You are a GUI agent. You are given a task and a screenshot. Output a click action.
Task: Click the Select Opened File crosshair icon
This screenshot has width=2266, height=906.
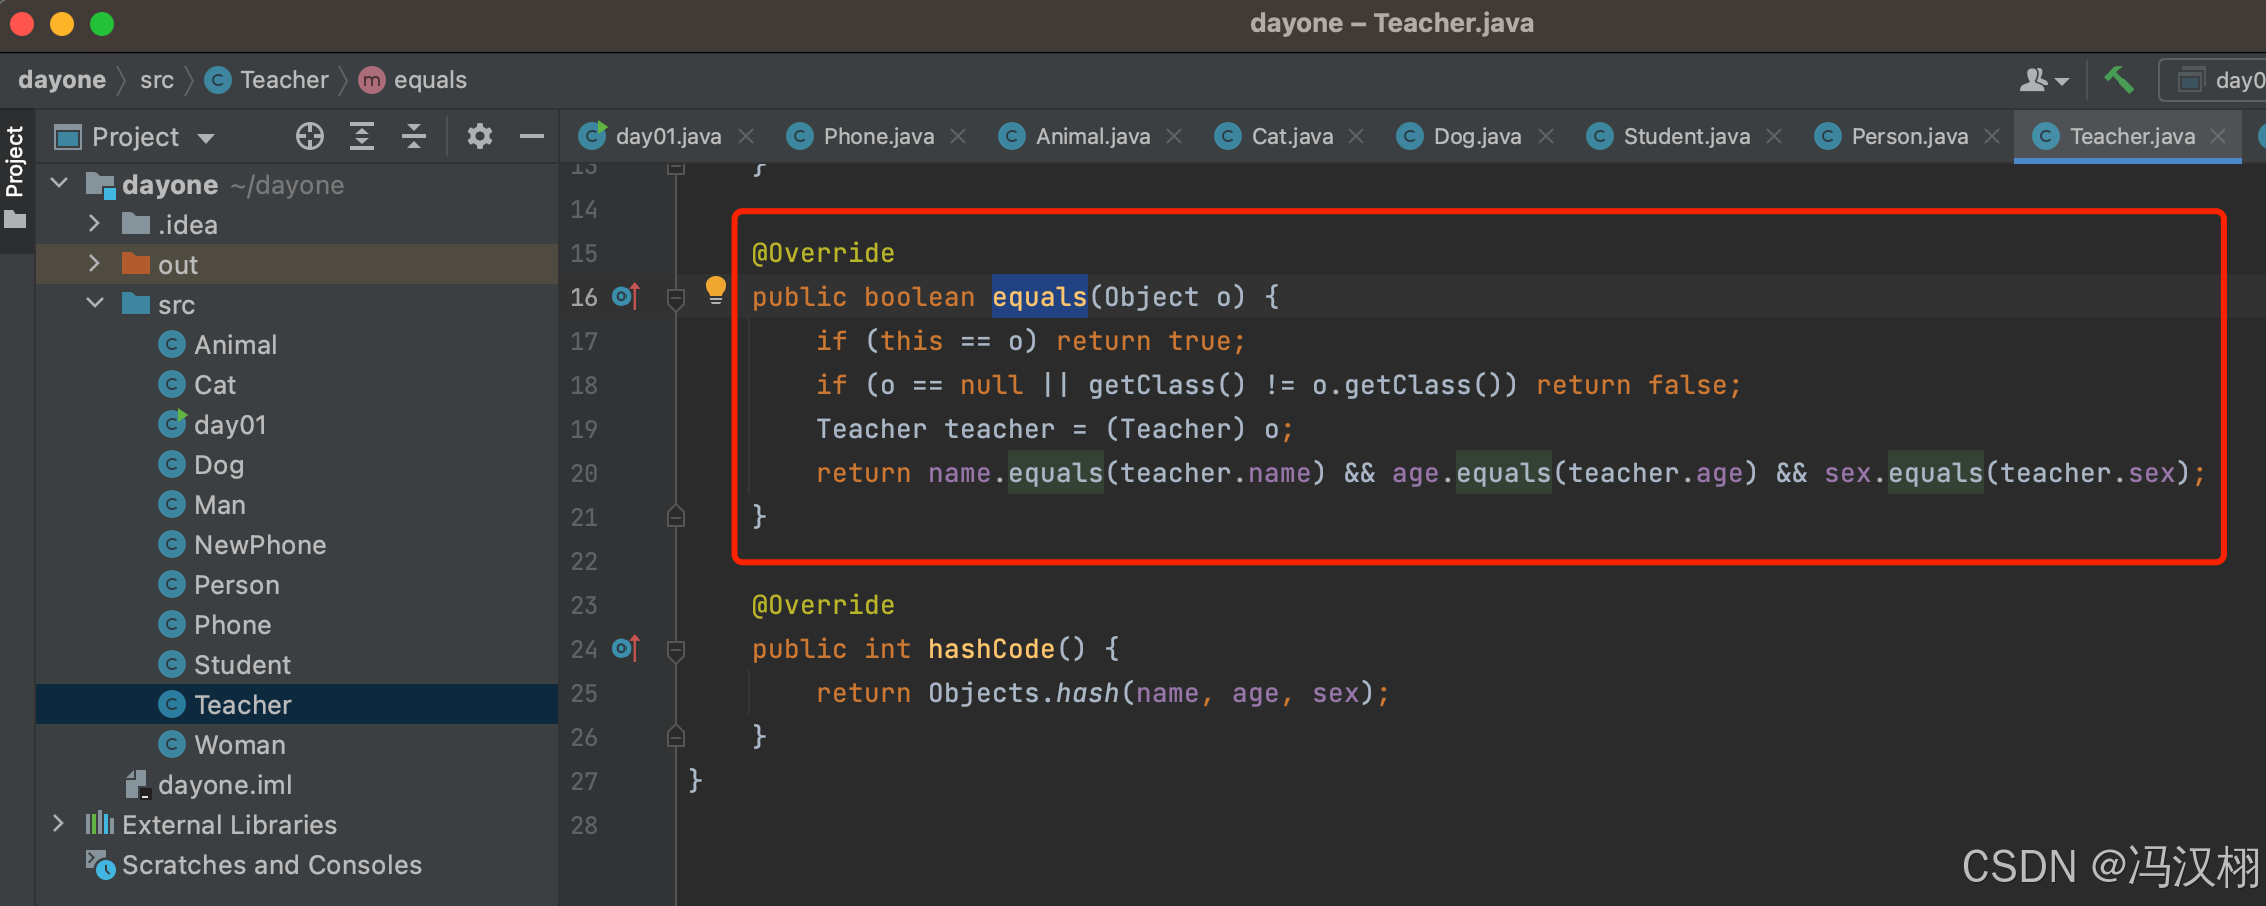point(310,136)
